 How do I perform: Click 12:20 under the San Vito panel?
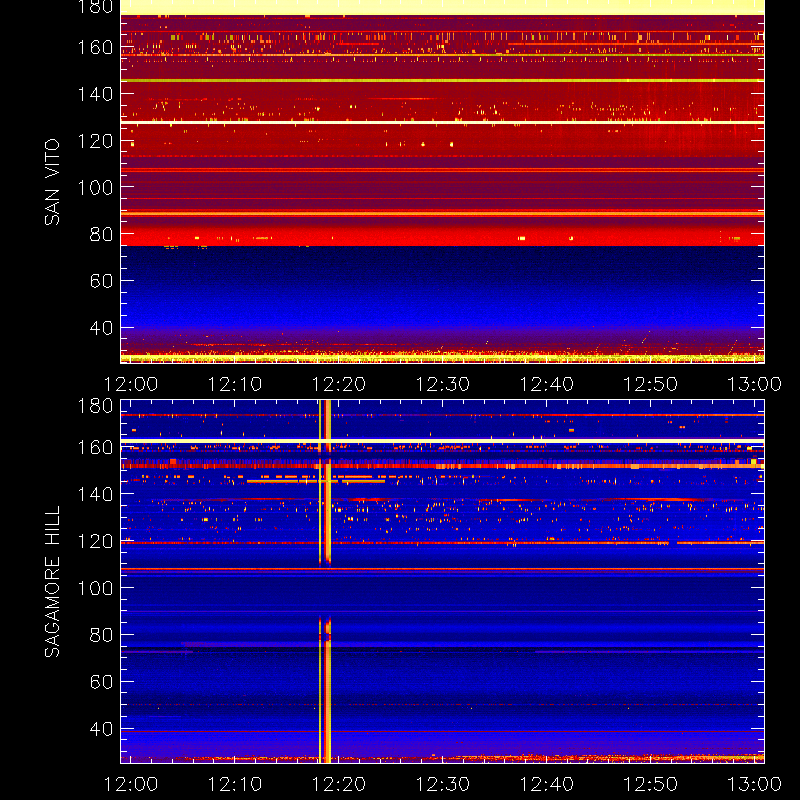pos(339,384)
